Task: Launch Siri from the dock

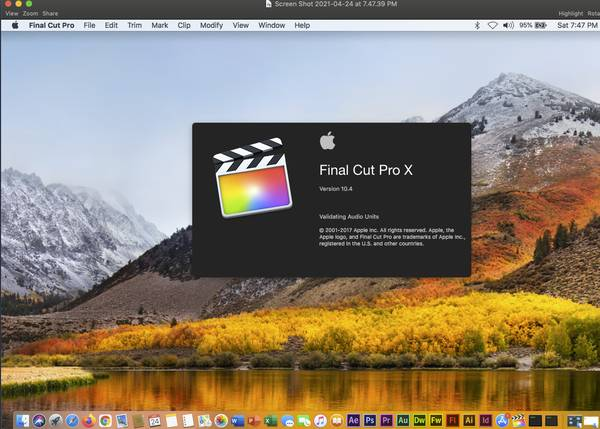Action: tap(39, 421)
